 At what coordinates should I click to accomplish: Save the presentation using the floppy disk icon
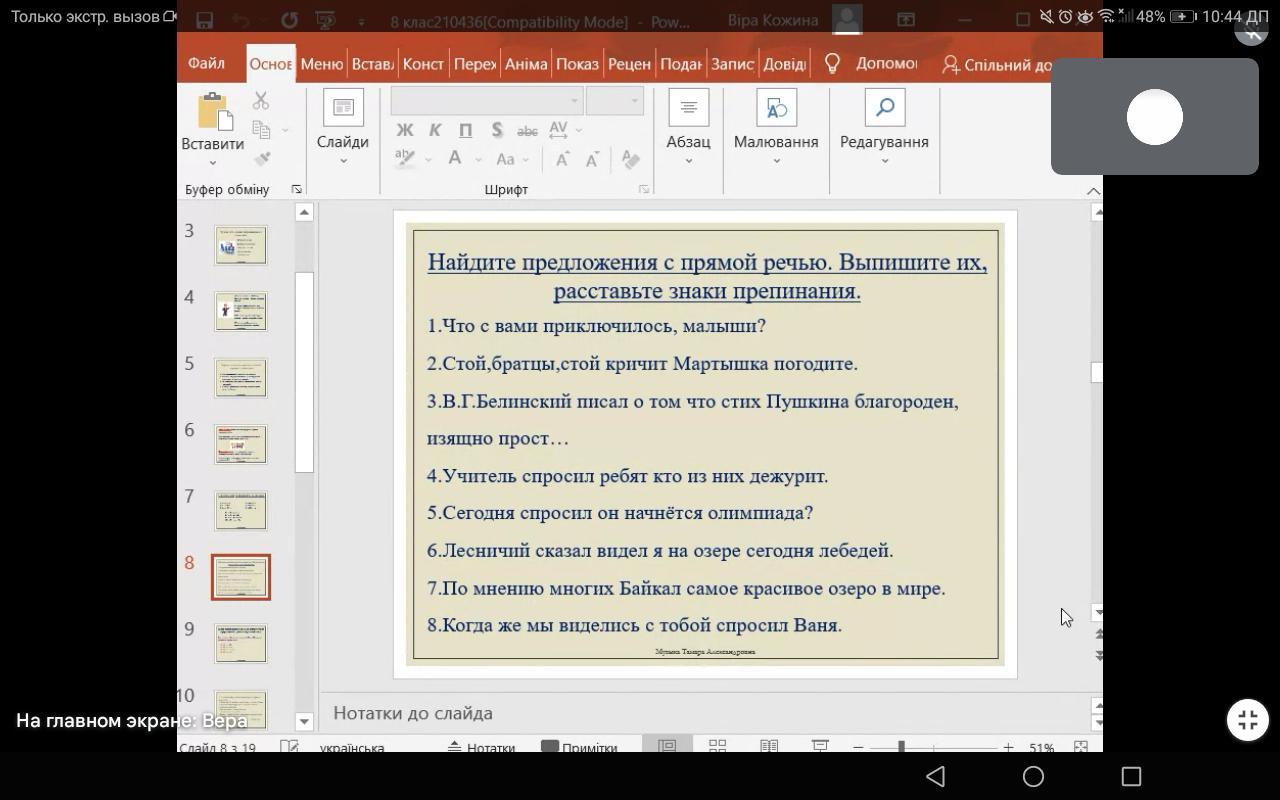(204, 21)
